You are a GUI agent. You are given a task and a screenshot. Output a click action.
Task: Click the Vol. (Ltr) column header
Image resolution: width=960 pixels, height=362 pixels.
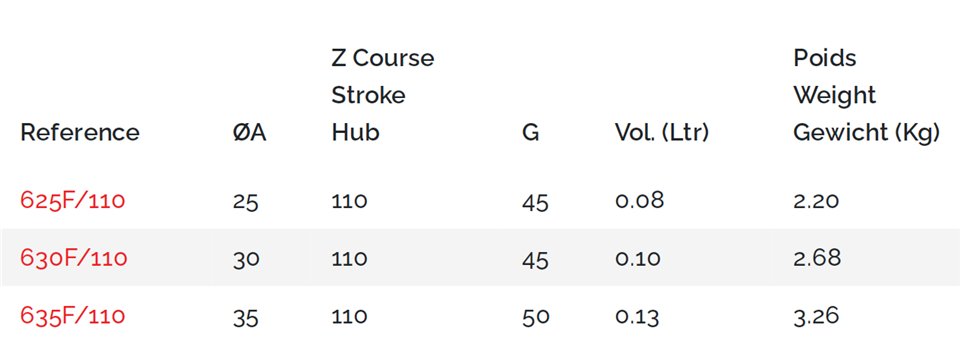[662, 132]
